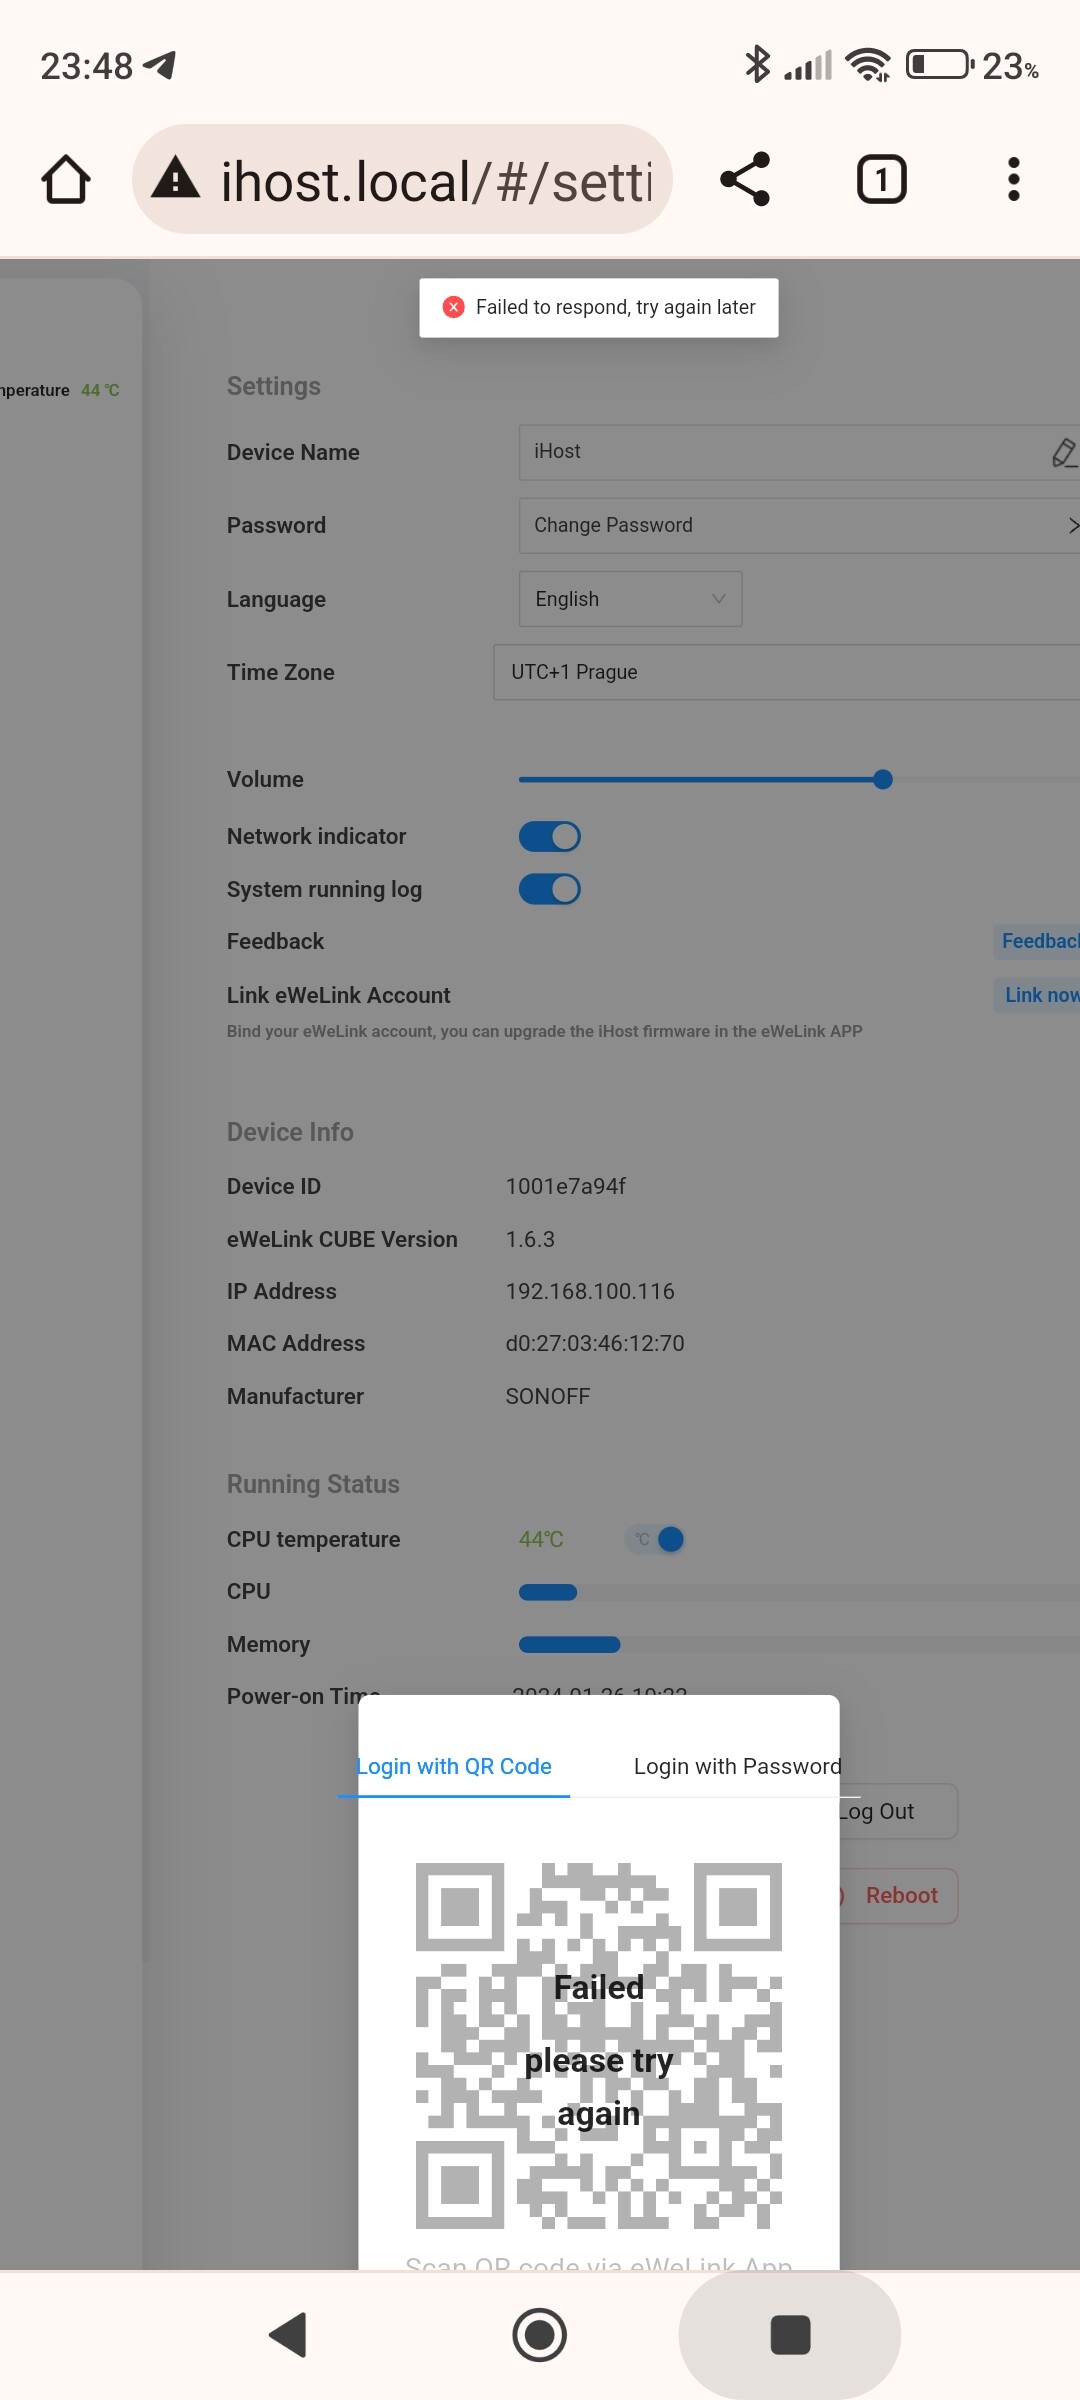Open the browser three-dot menu
Image resolution: width=1080 pixels, height=2400 pixels.
1013,179
